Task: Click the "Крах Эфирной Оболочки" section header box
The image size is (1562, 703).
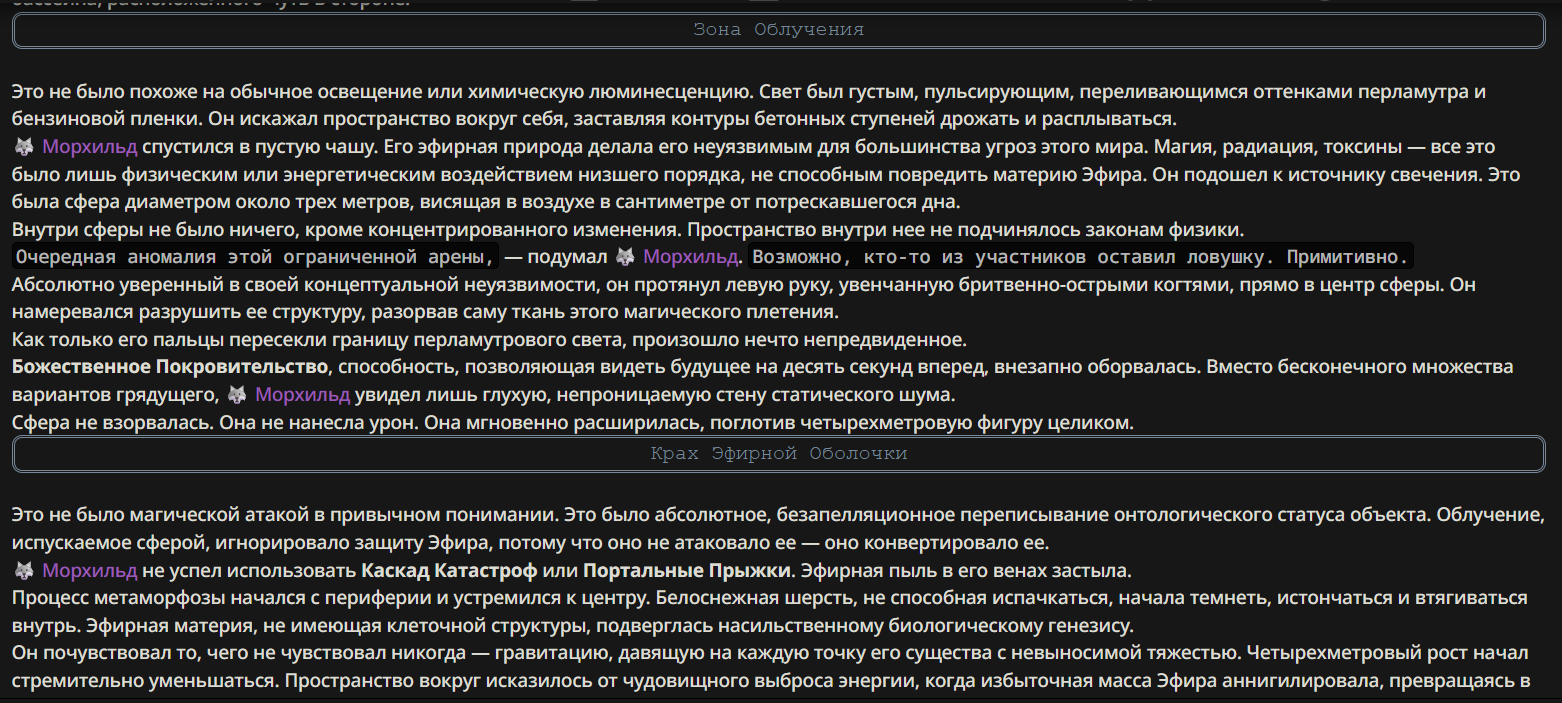Action: click(779, 454)
